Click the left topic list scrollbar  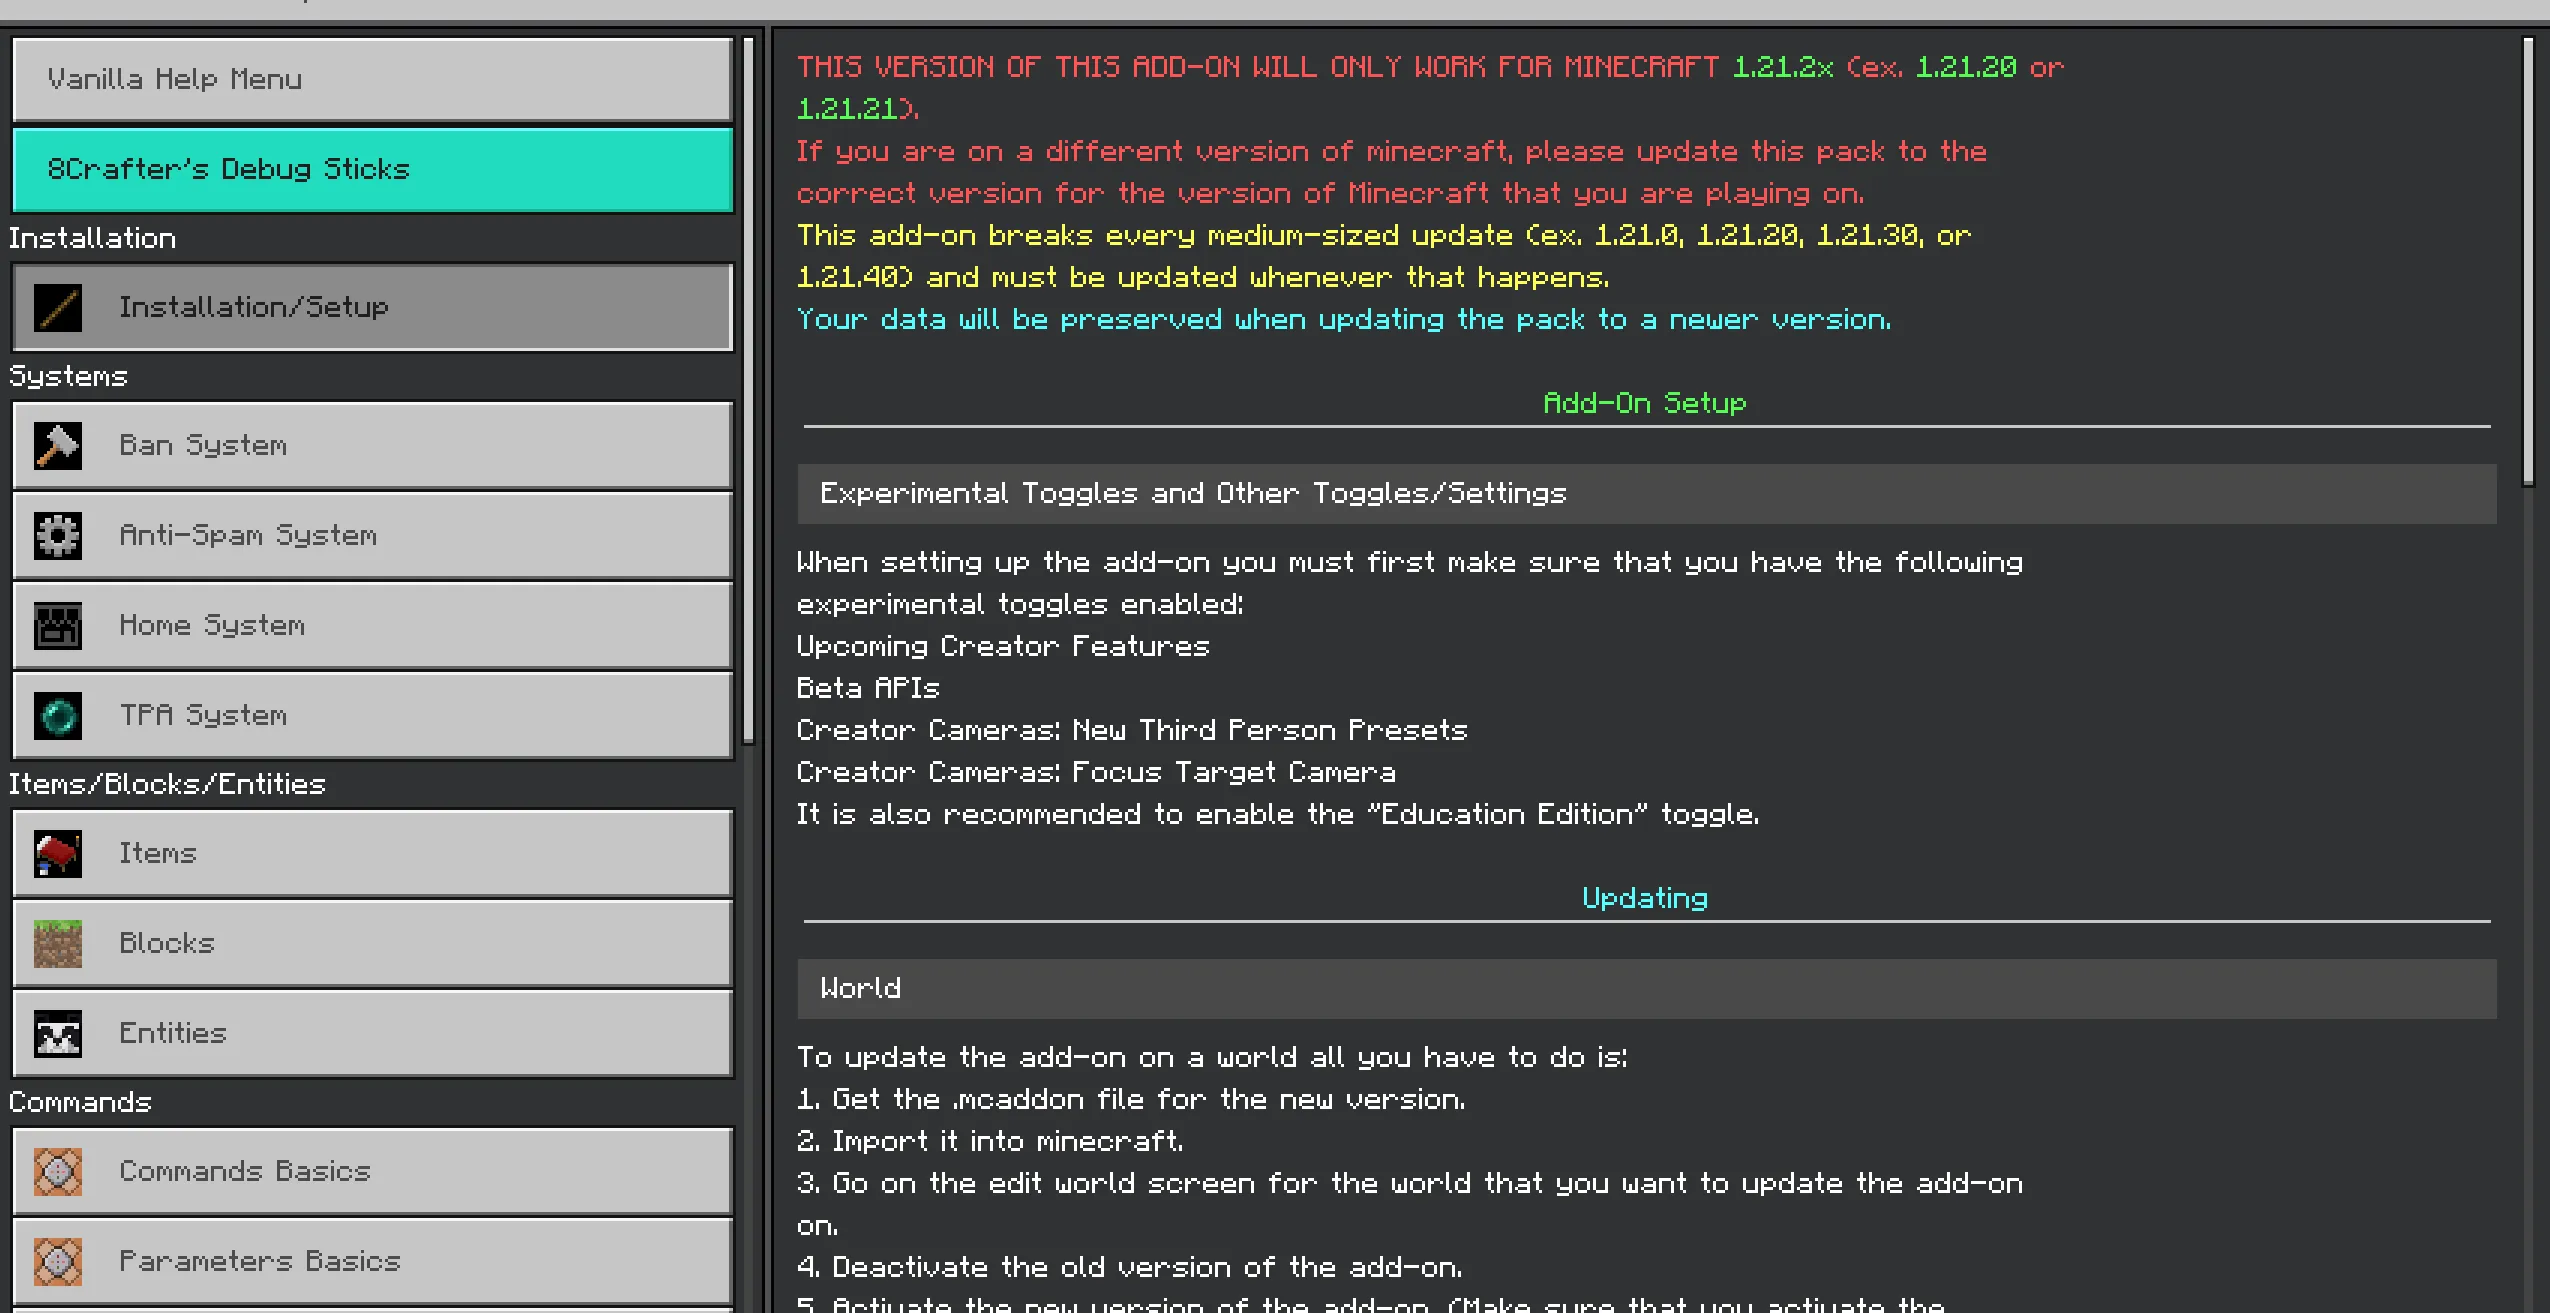[x=748, y=390]
